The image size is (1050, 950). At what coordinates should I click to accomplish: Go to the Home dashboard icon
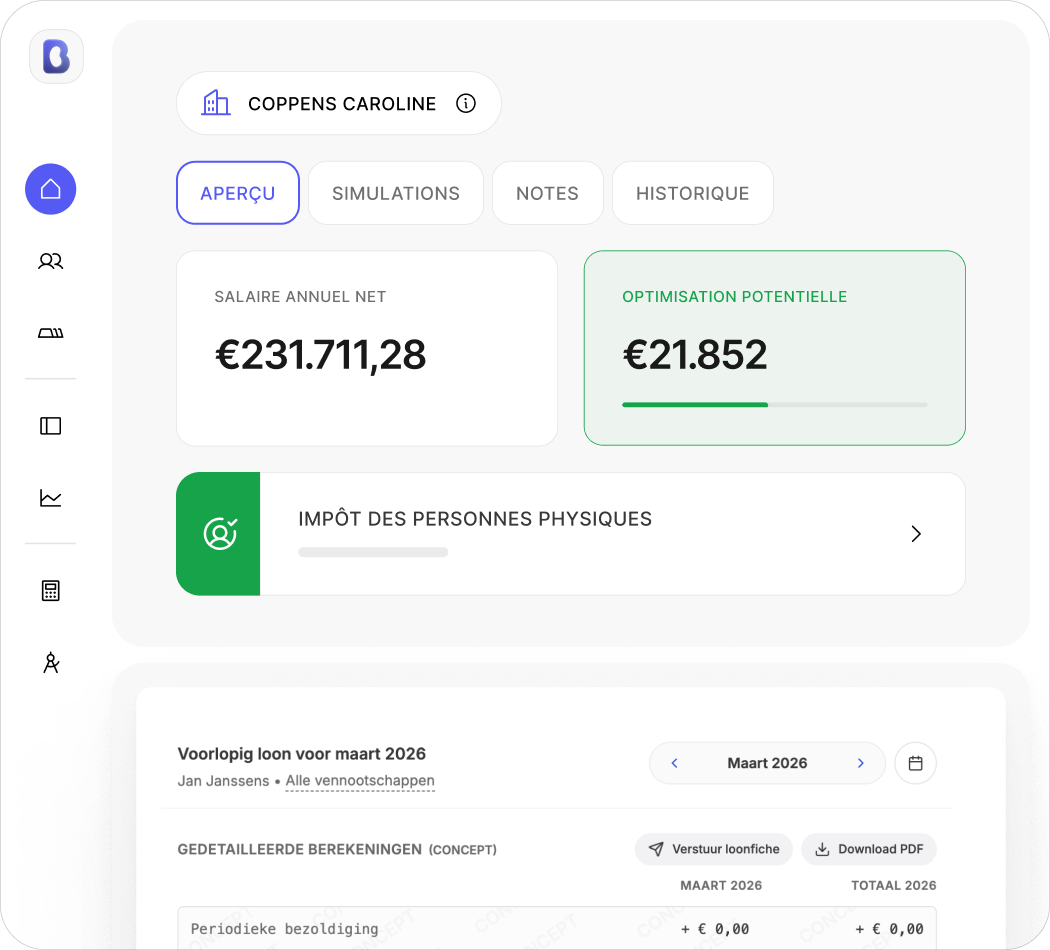click(51, 189)
